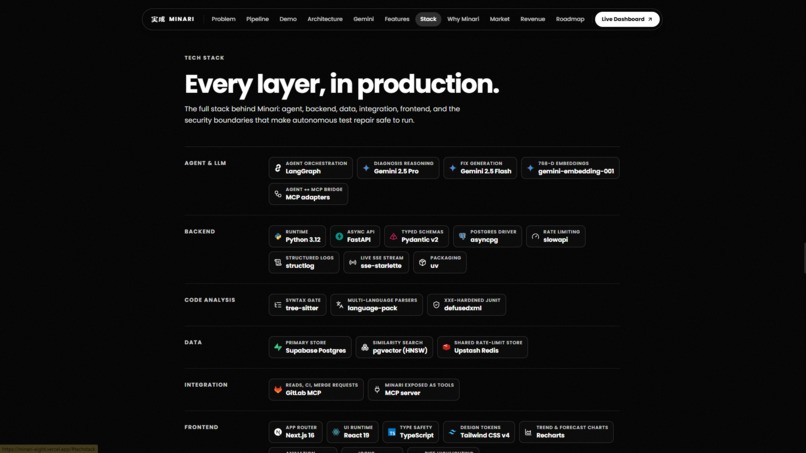This screenshot has height=453, width=806.
Task: Click the LangGraph agent orchestration icon
Action: pos(278,168)
